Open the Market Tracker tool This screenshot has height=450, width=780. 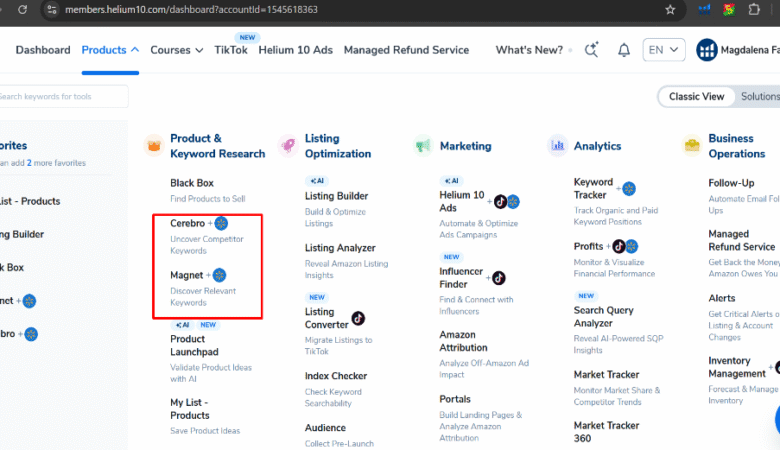pyautogui.click(x=606, y=374)
